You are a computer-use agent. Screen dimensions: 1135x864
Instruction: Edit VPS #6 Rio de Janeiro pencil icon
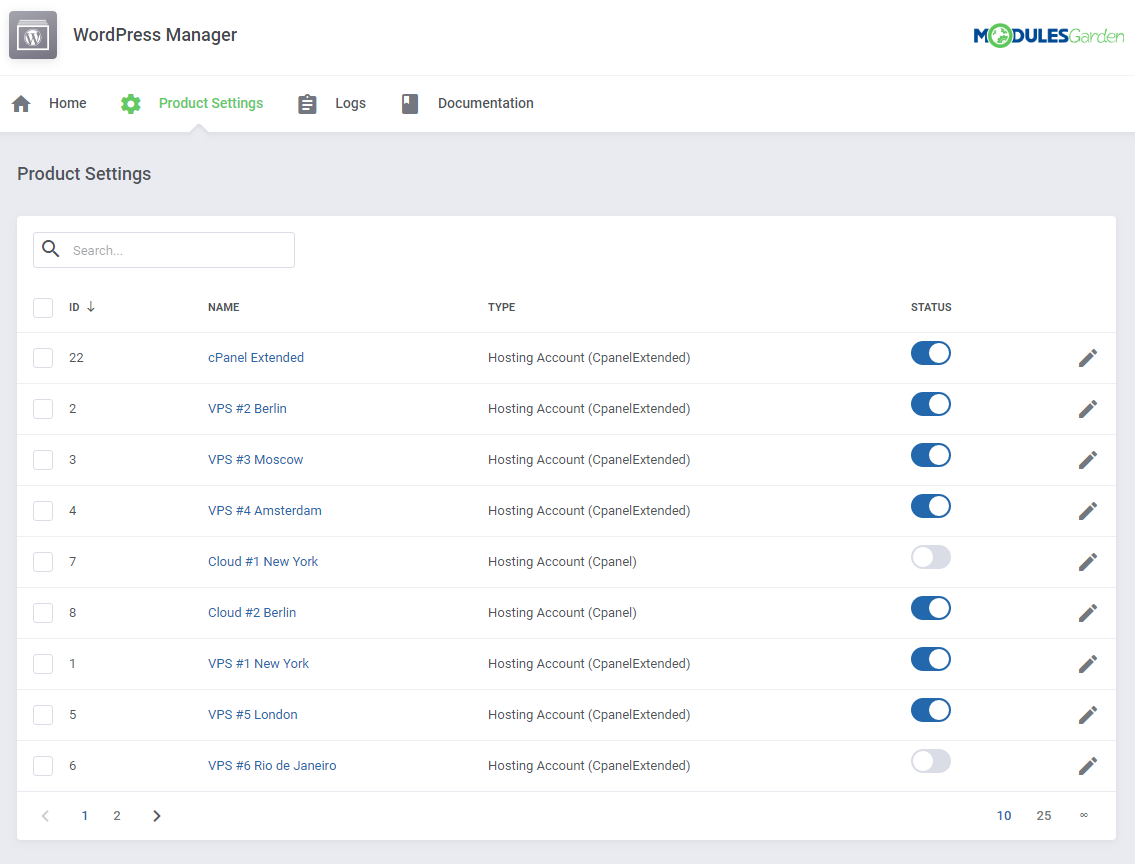pos(1087,766)
